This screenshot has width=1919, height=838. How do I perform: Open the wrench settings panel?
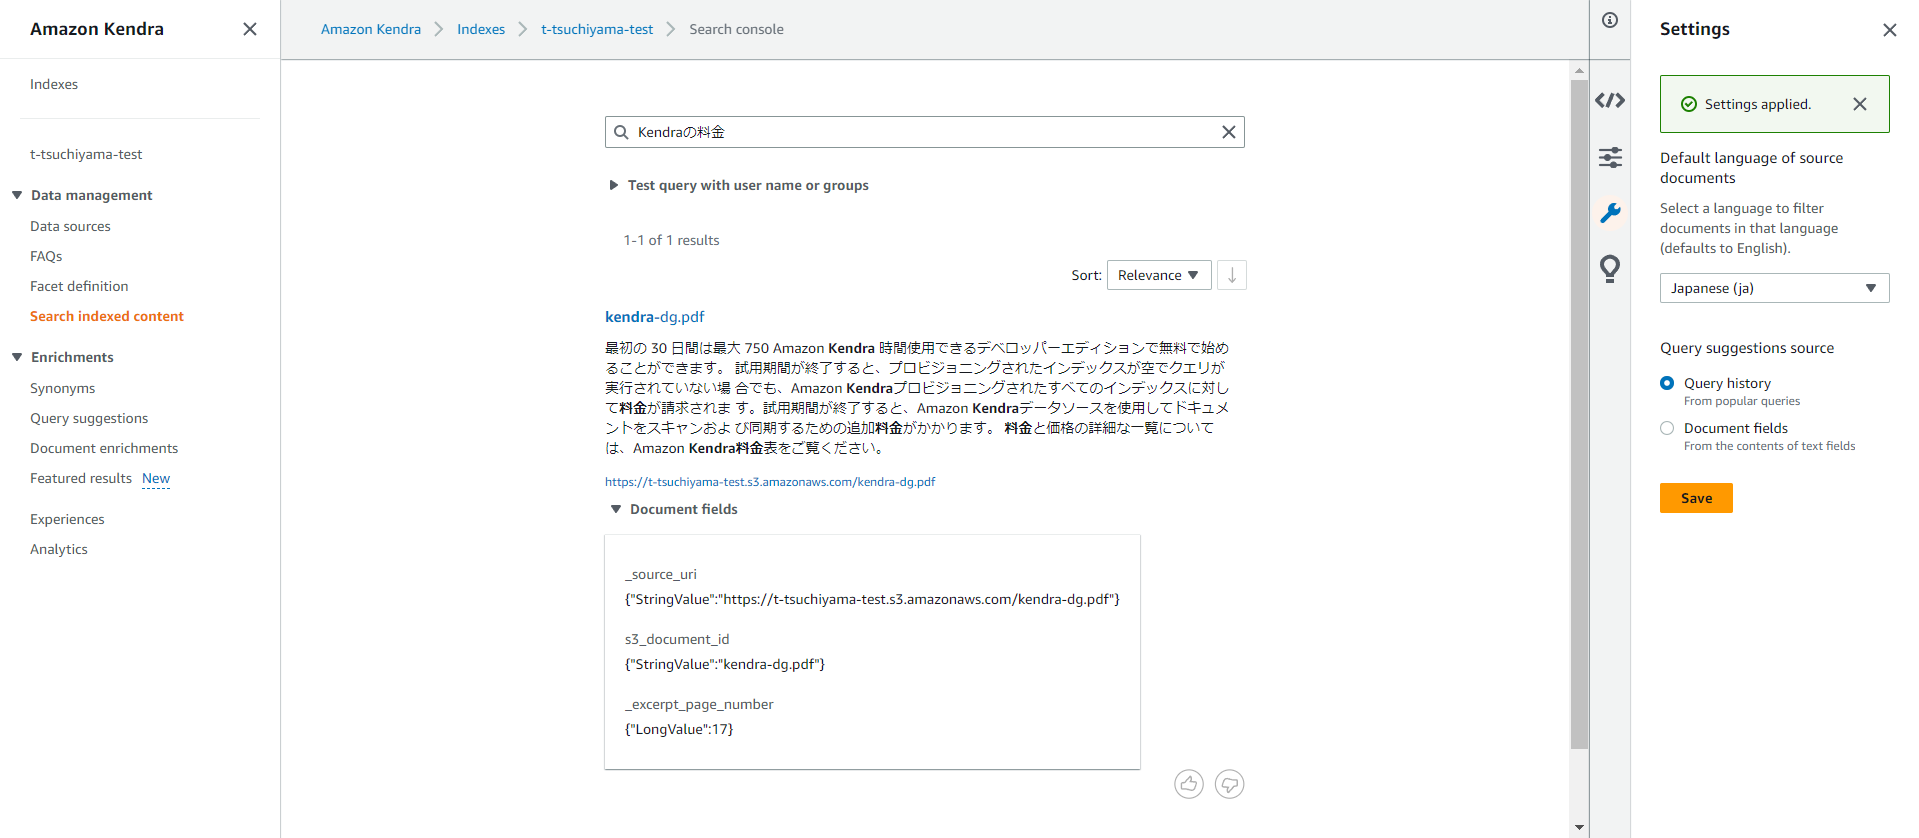(1610, 213)
